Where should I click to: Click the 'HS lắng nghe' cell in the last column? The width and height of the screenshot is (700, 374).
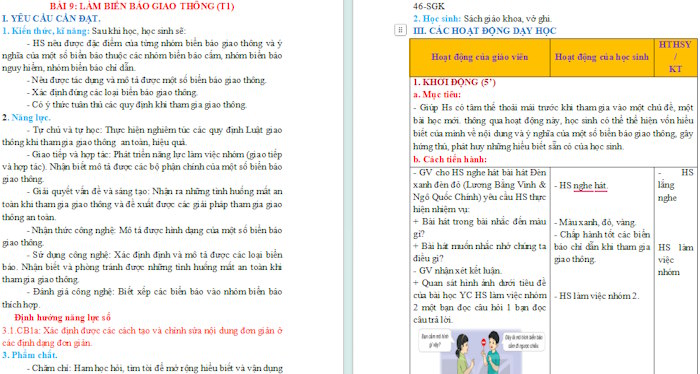click(x=675, y=185)
